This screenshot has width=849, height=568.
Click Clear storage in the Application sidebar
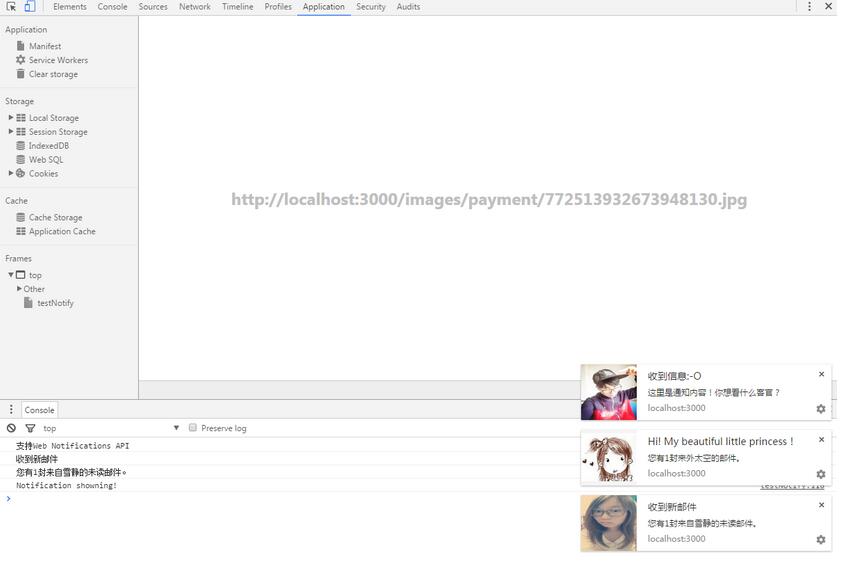tap(52, 74)
